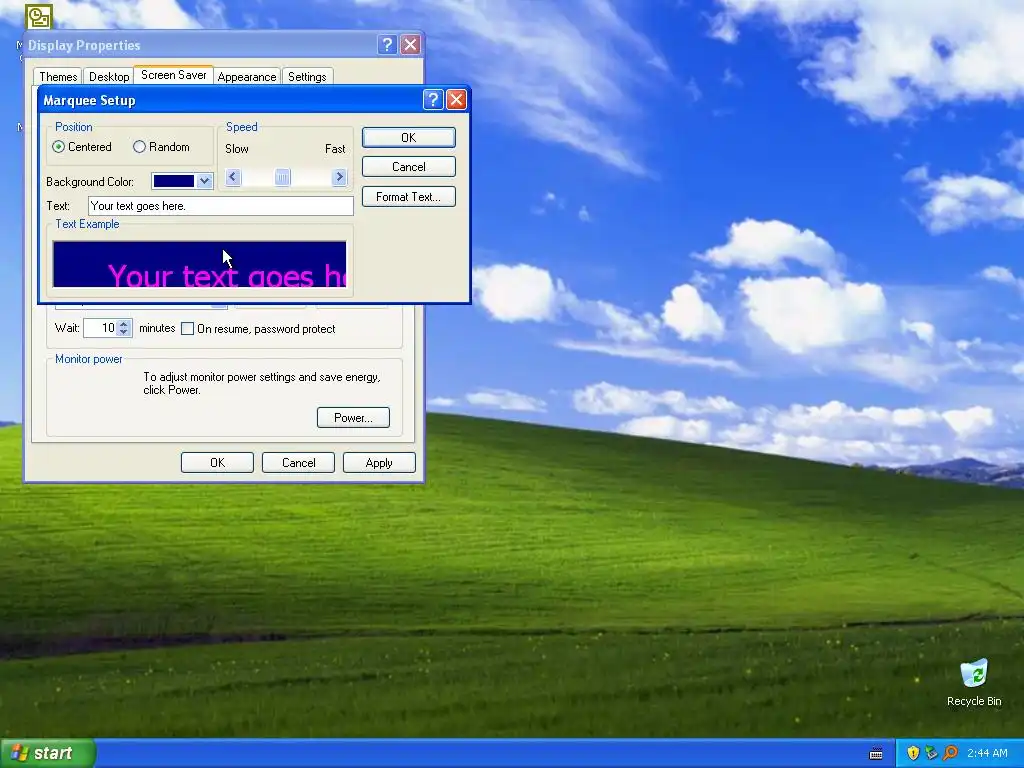Click the Display Properties help question icon
The image size is (1024, 768).
tap(387, 44)
